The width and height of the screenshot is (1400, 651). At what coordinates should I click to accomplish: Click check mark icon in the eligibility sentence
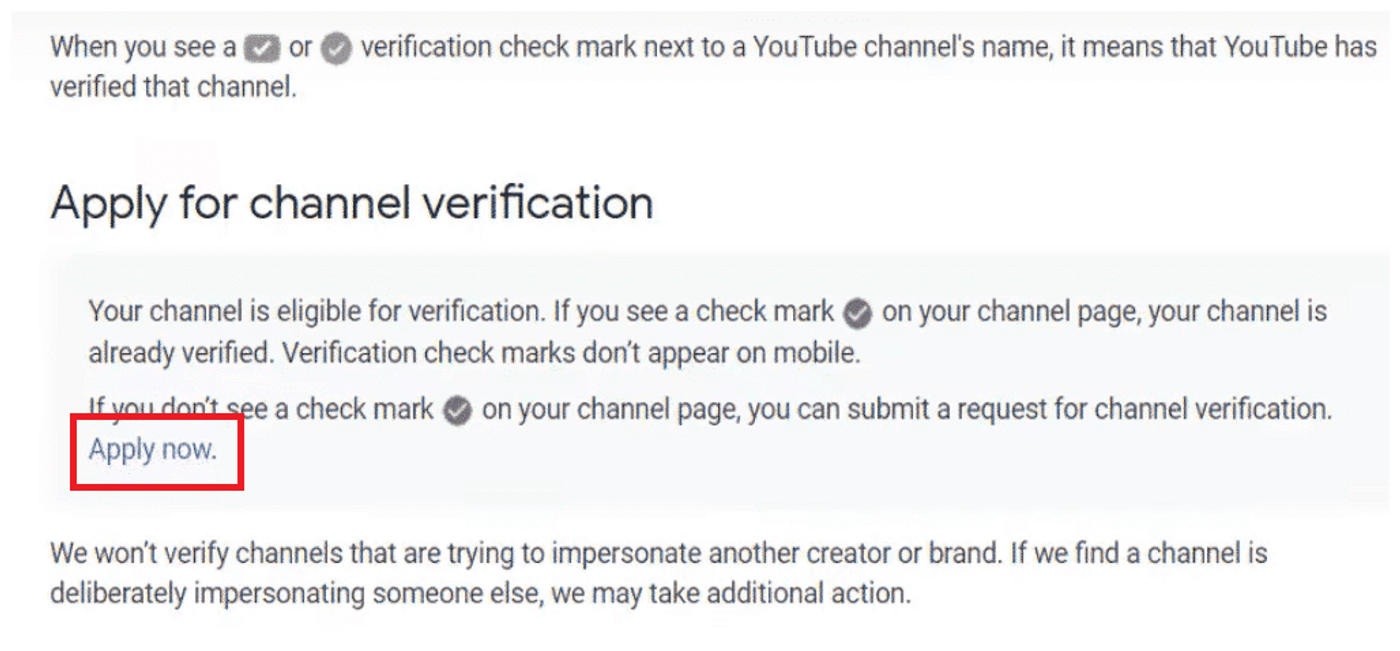tap(857, 313)
